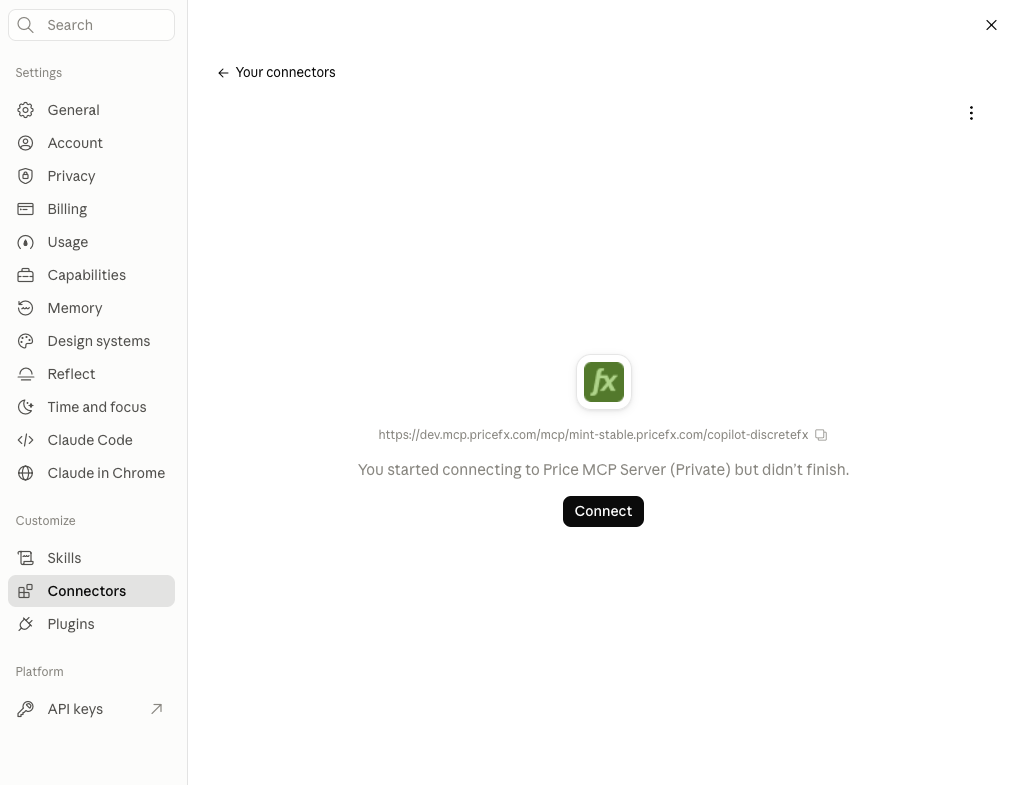
Task: Click the API keys key icon
Action: pos(25,709)
